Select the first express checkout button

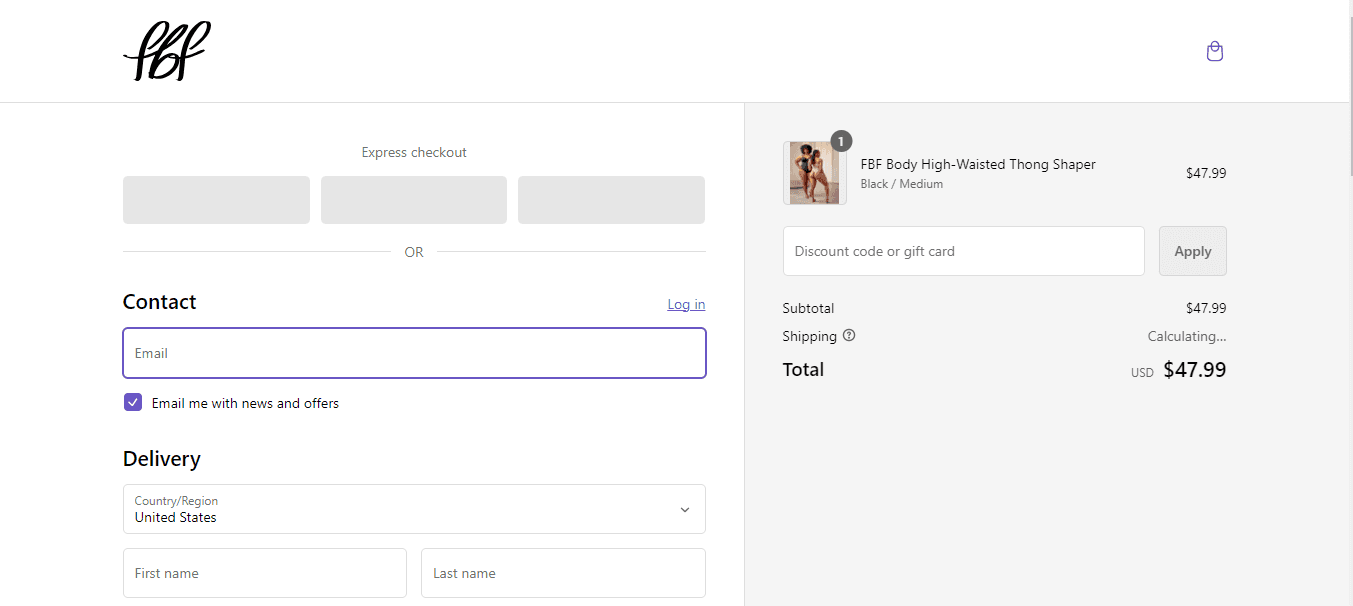click(216, 200)
